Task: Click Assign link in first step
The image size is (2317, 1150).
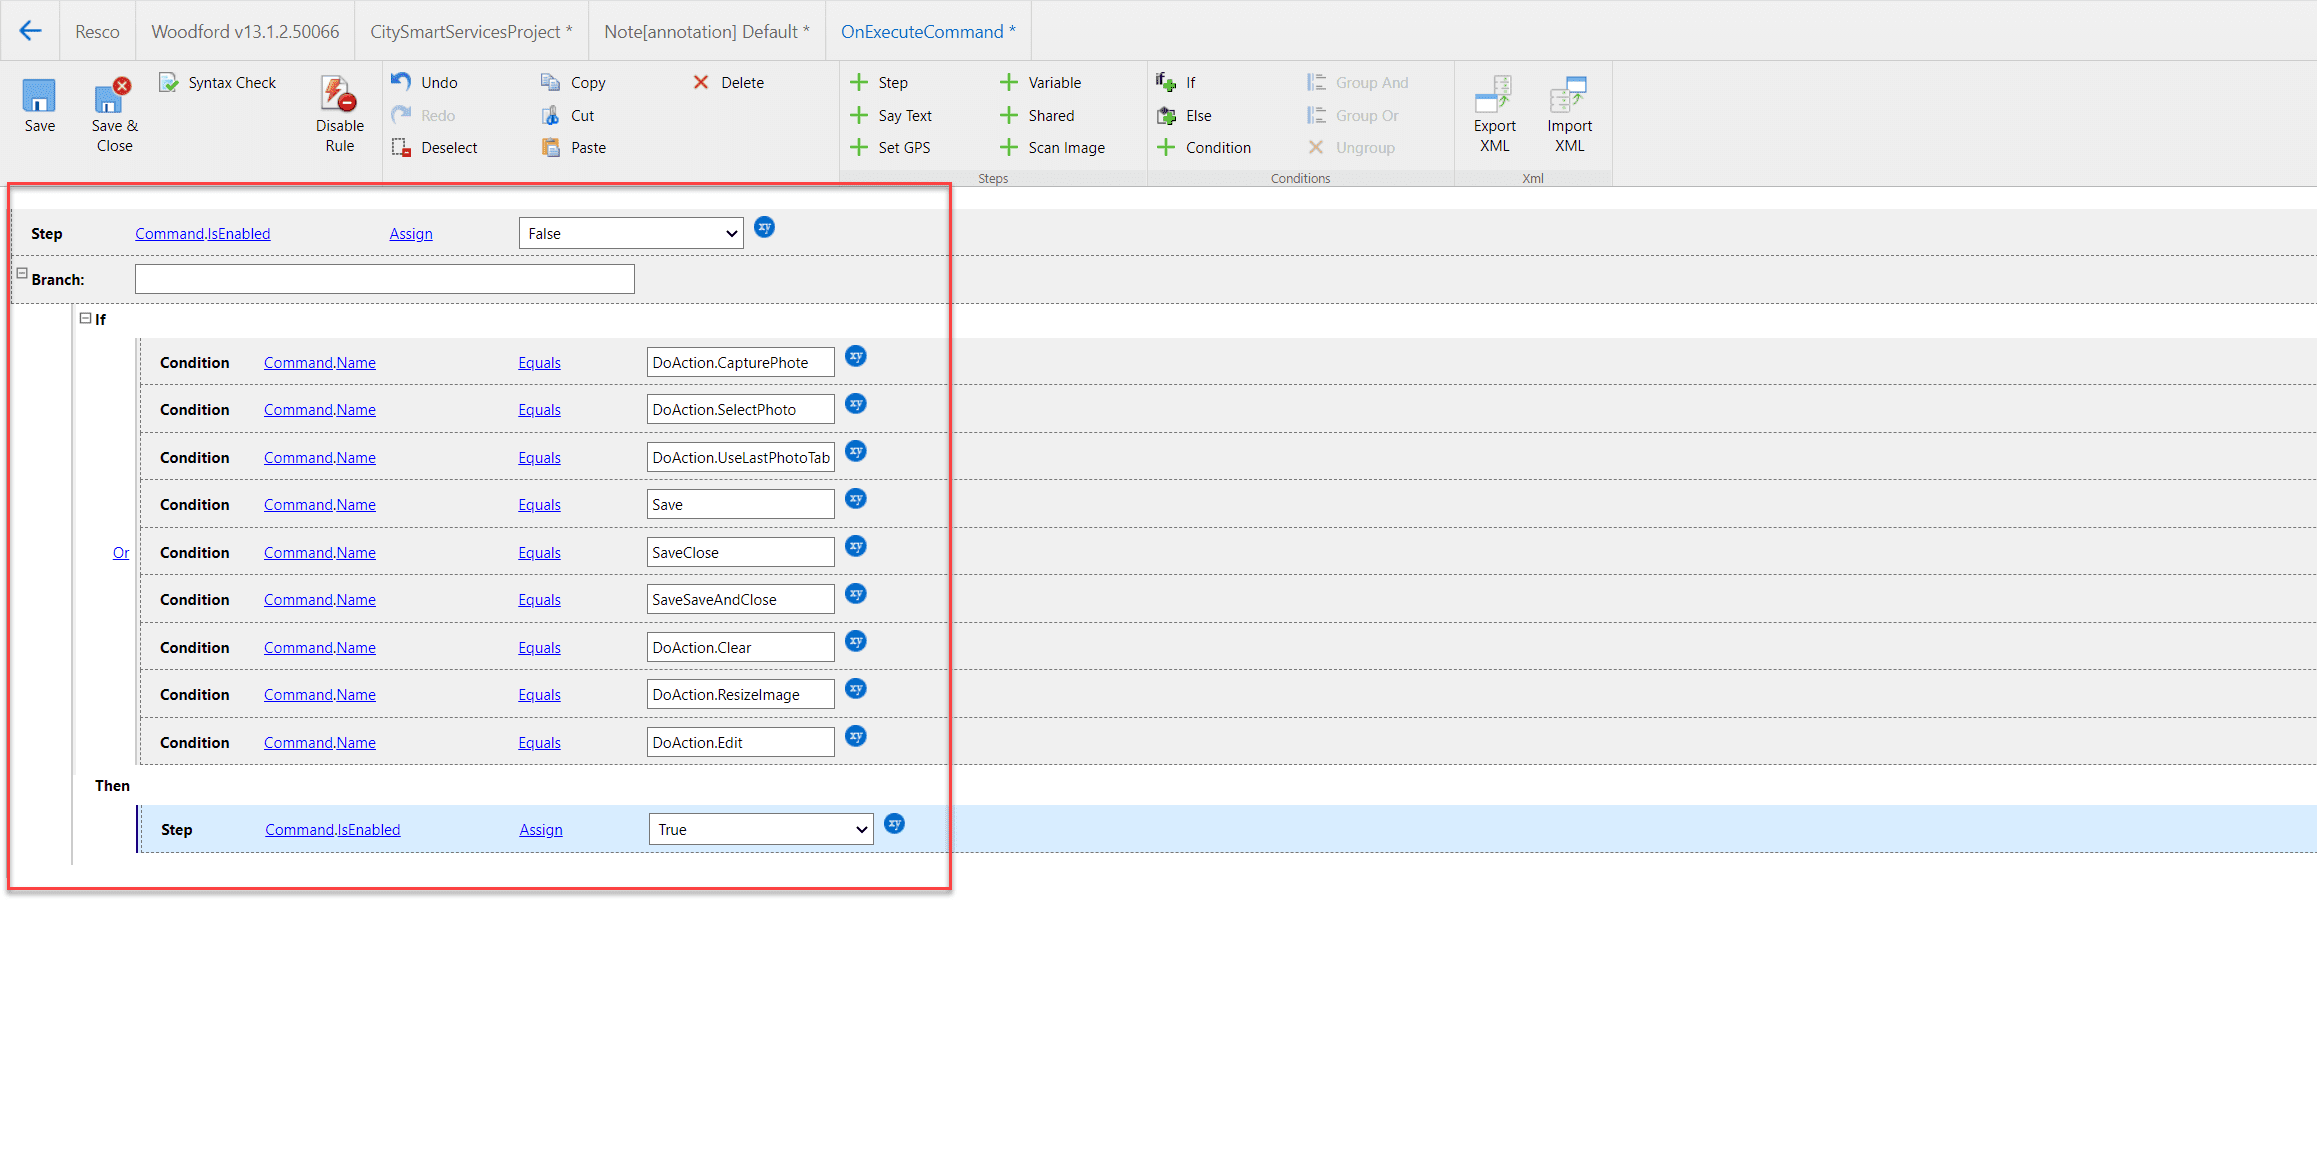Action: coord(411,234)
